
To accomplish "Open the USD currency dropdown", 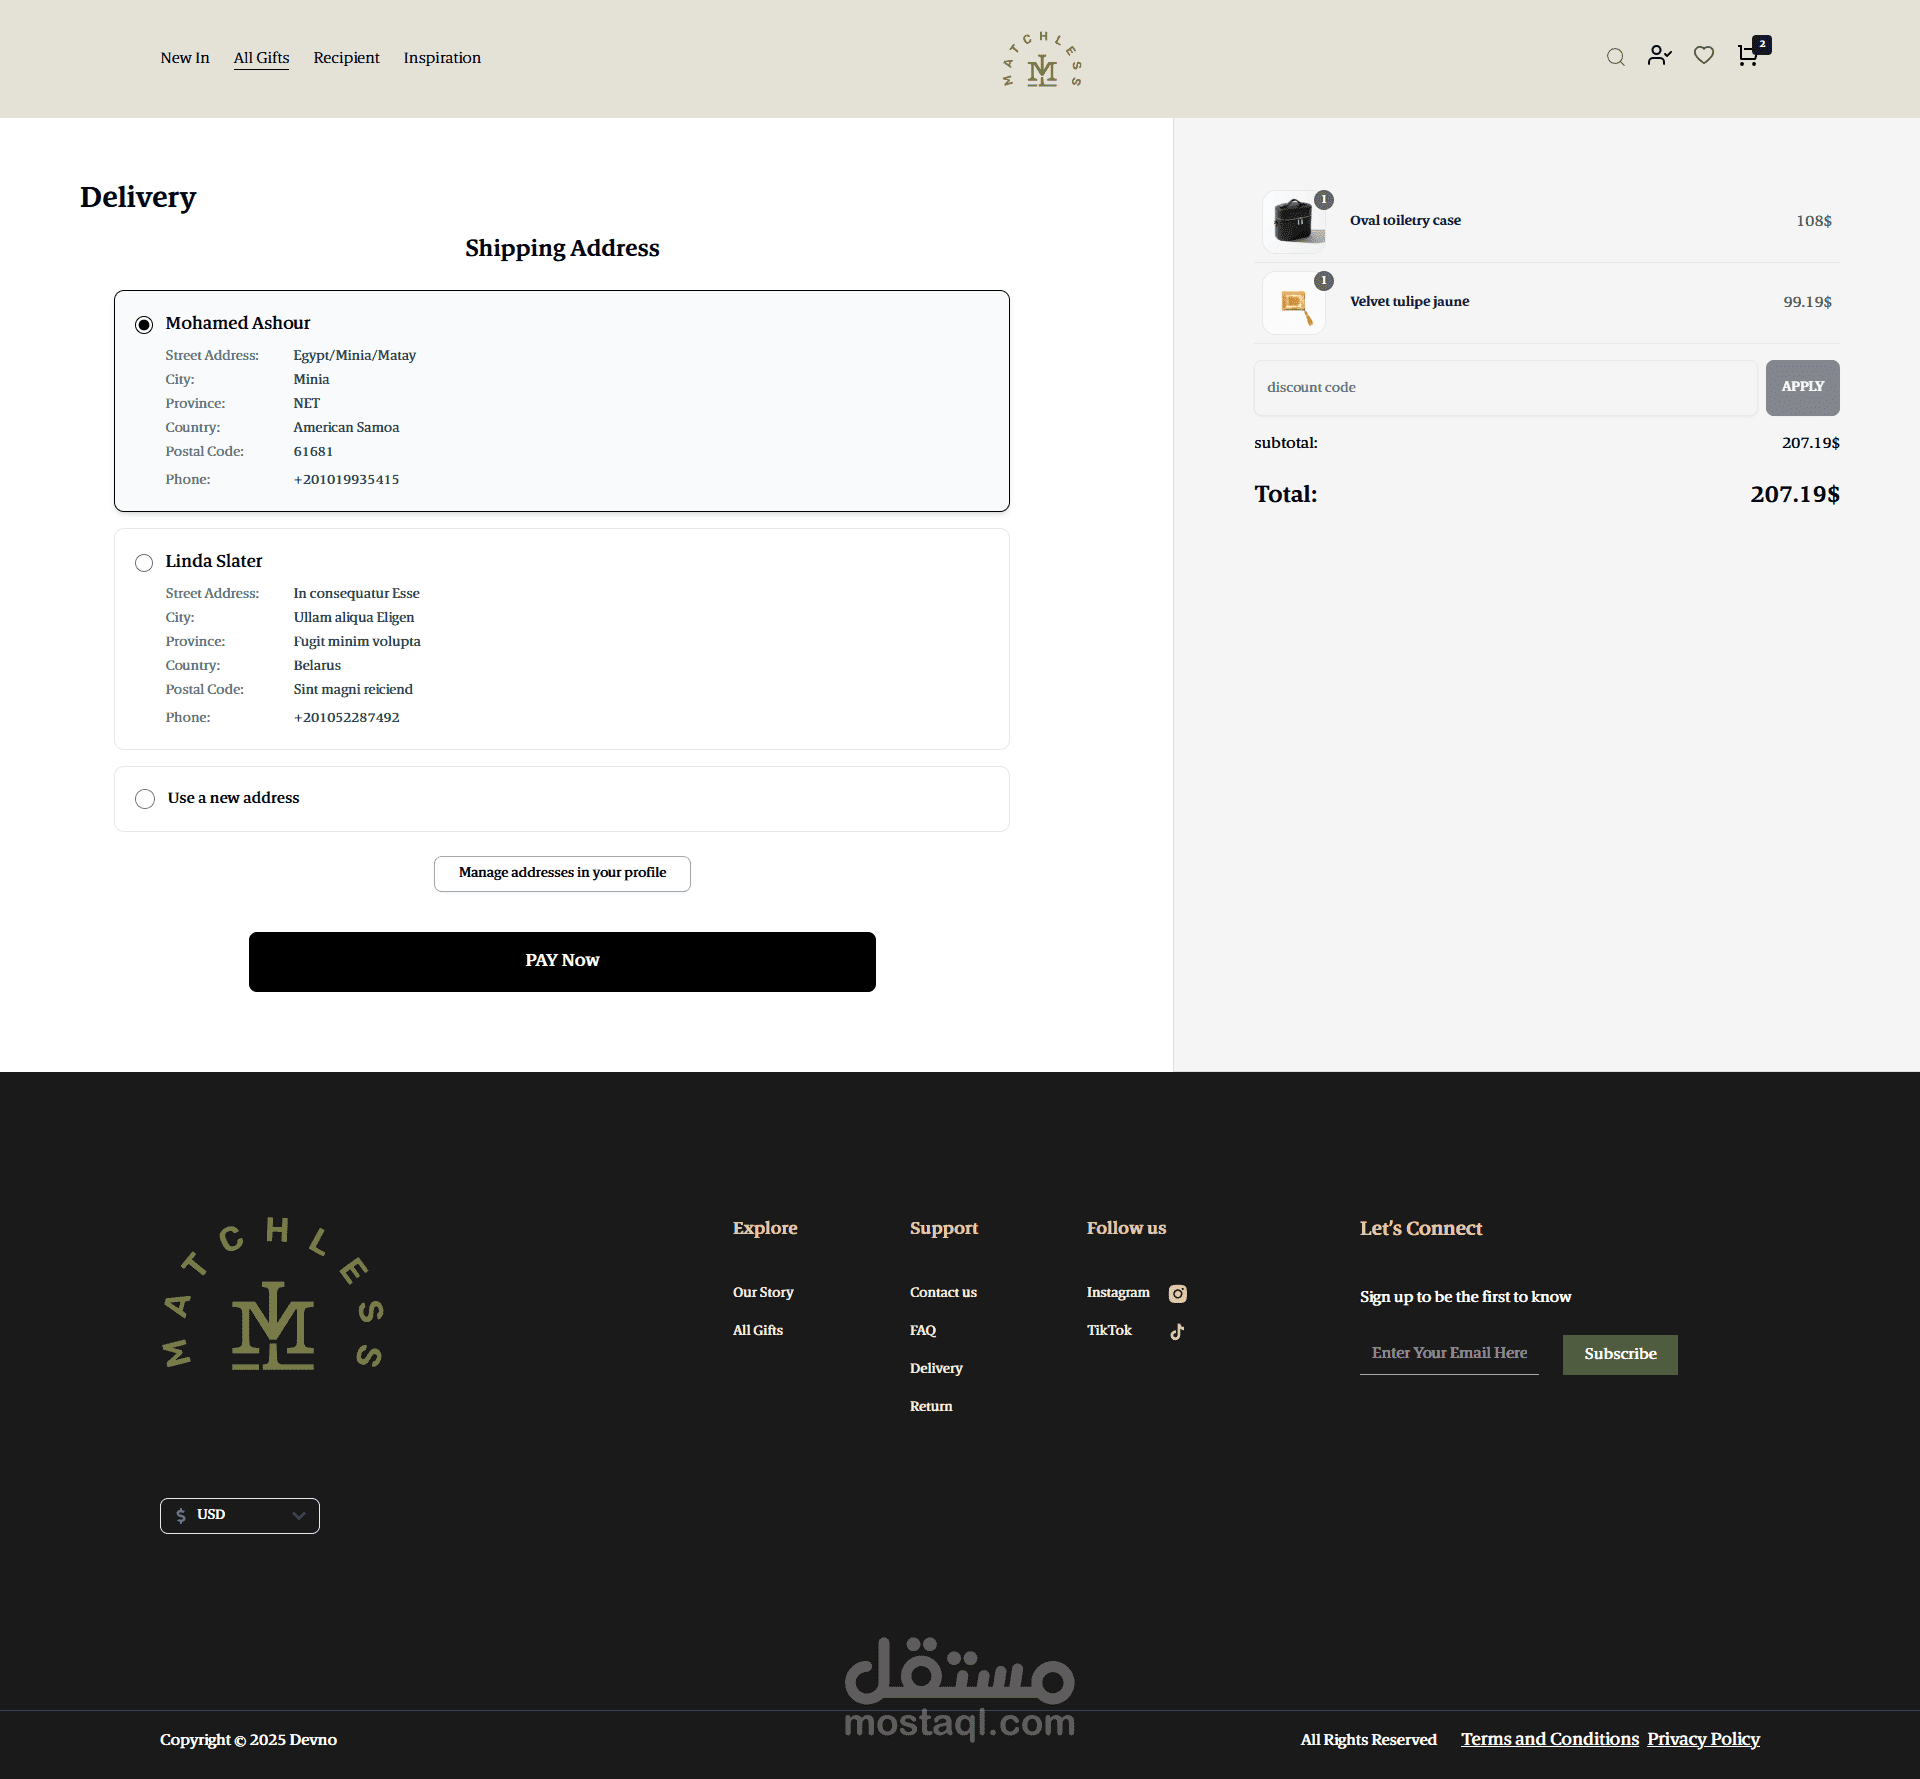I will click(x=240, y=1515).
